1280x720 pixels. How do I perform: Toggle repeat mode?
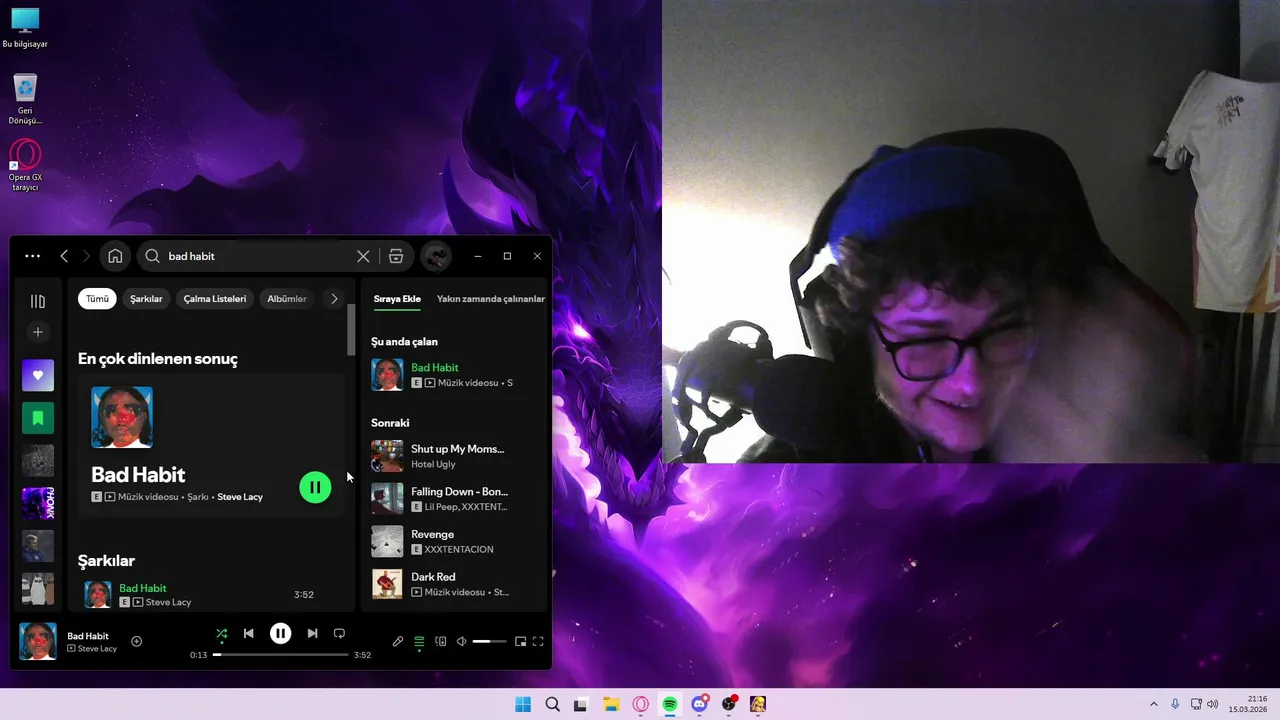(339, 633)
